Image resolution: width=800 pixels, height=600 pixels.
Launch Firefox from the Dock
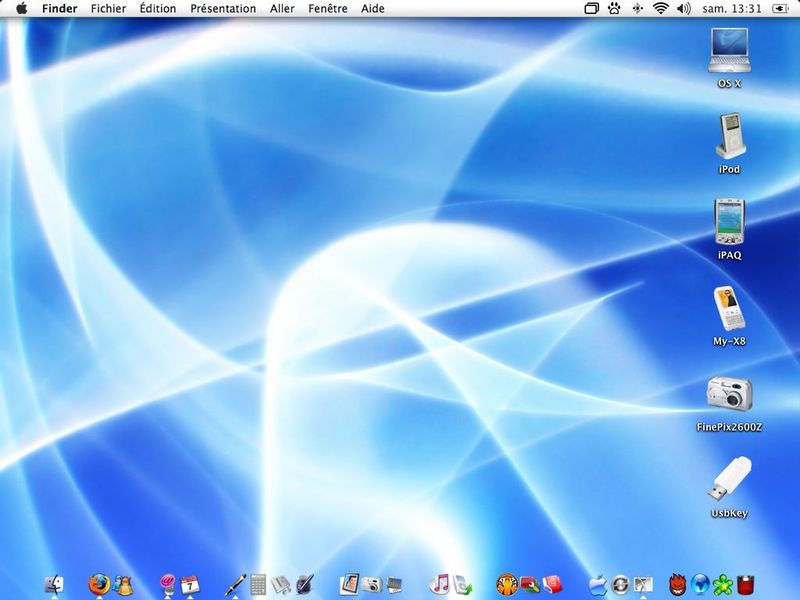point(99,585)
